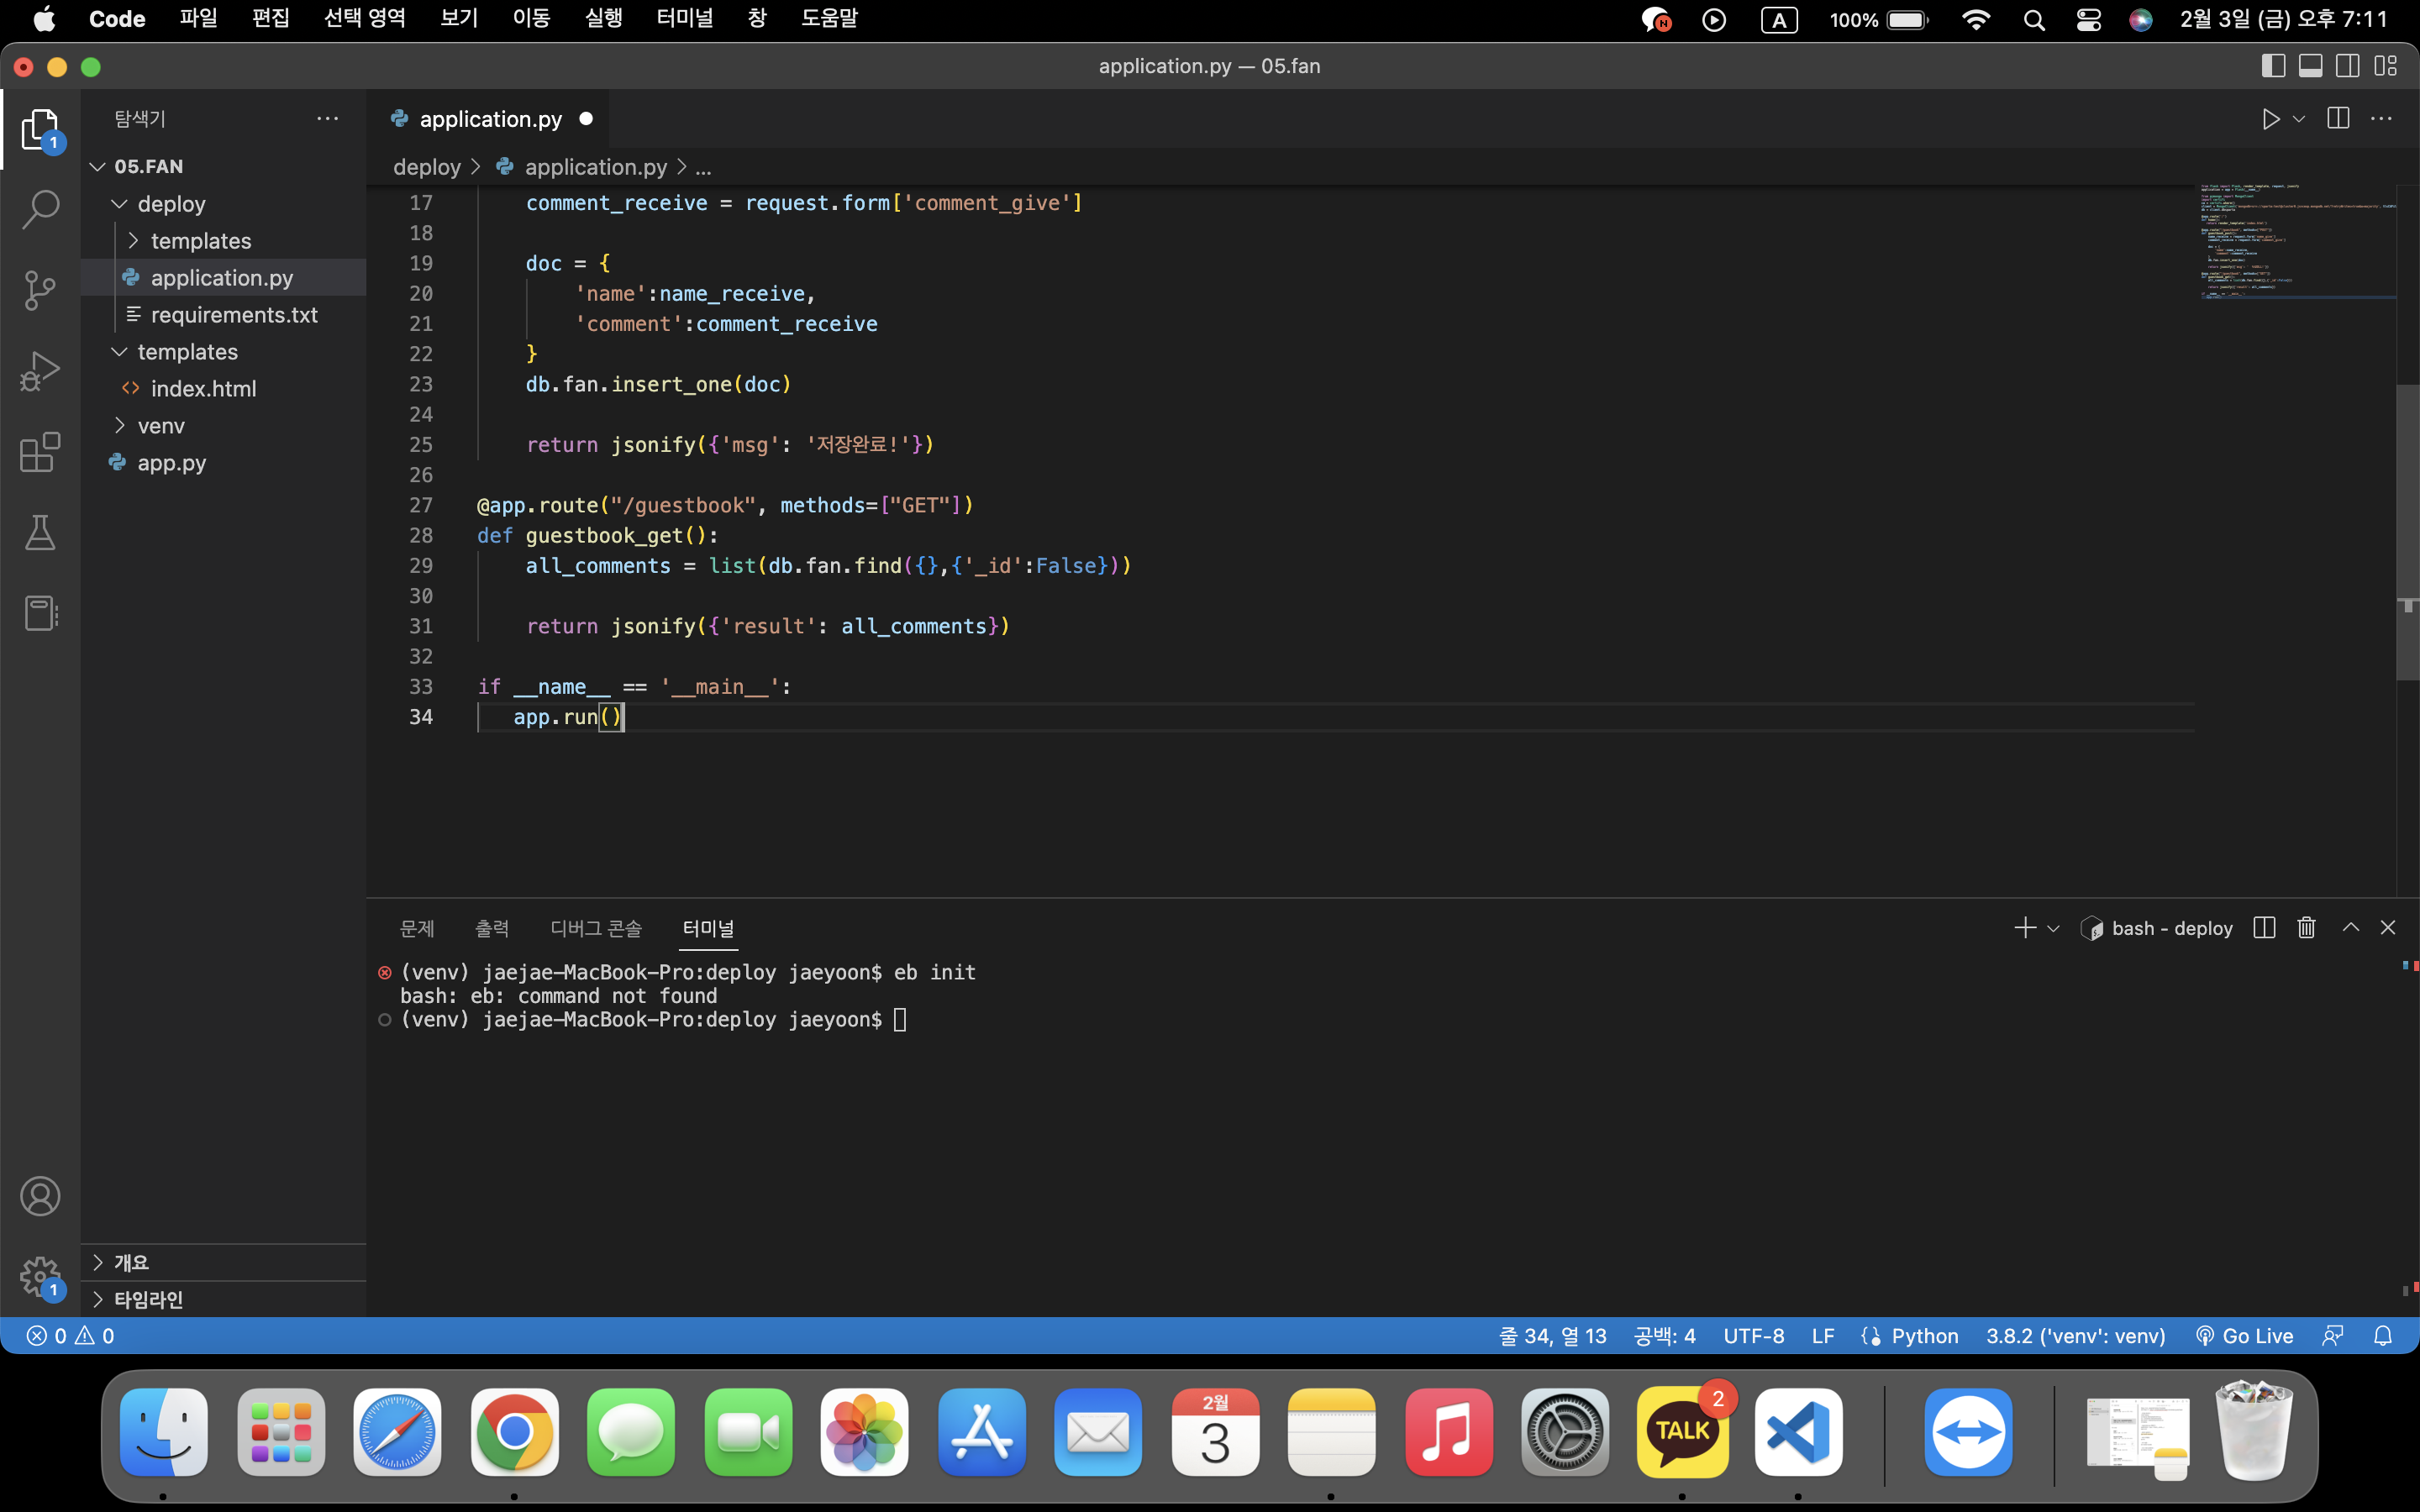Launch Google Chrome from the Dock
Viewport: 2420px width, 1512px height.
[x=514, y=1432]
